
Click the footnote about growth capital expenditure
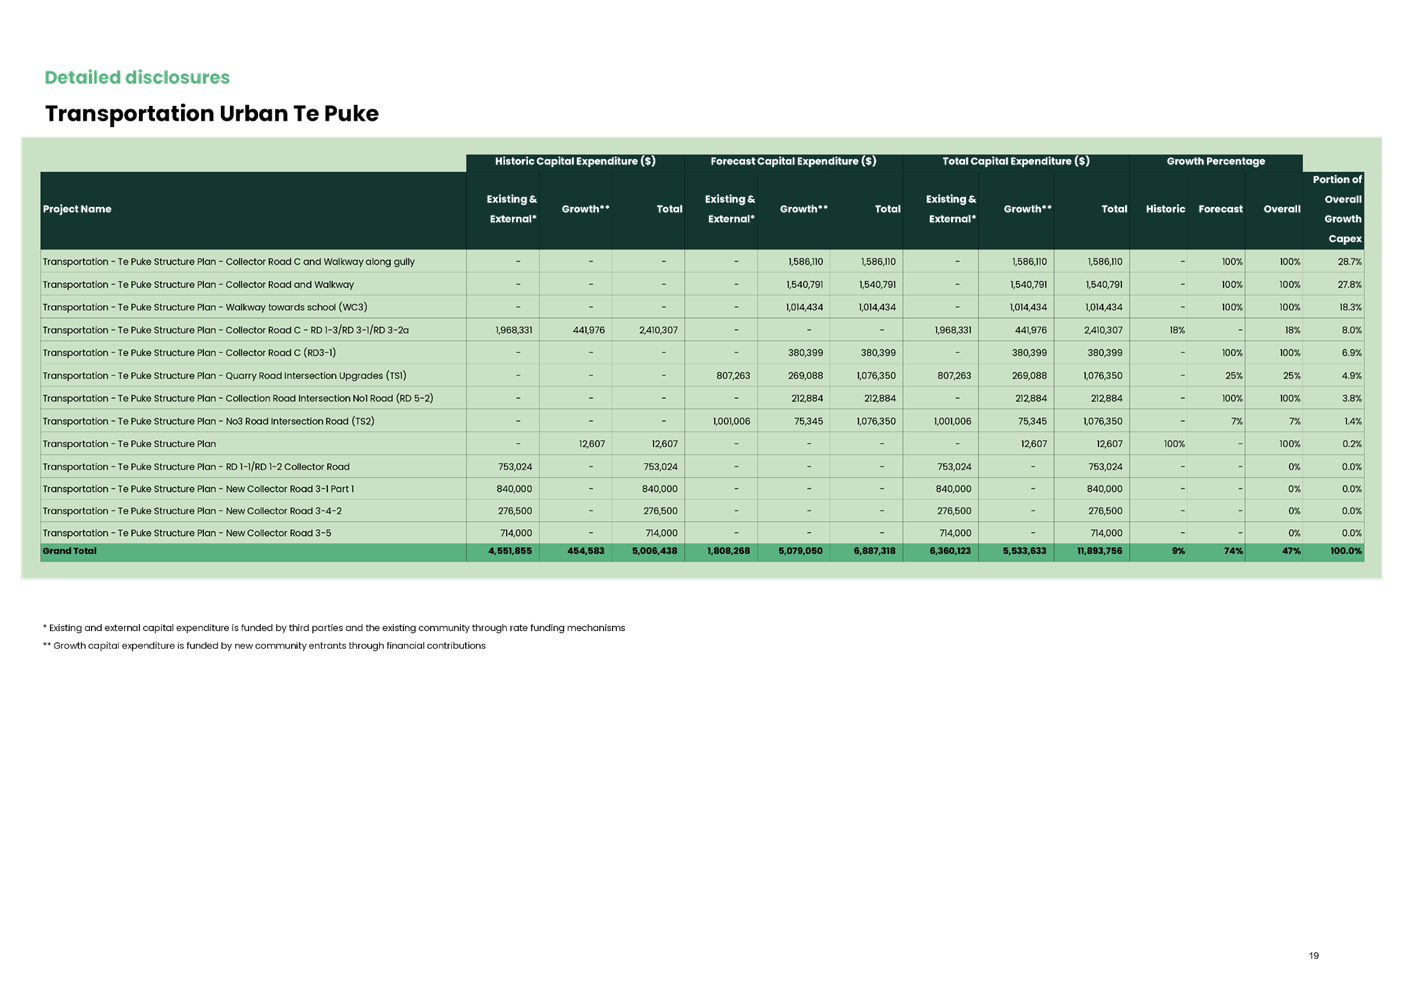click(264, 645)
